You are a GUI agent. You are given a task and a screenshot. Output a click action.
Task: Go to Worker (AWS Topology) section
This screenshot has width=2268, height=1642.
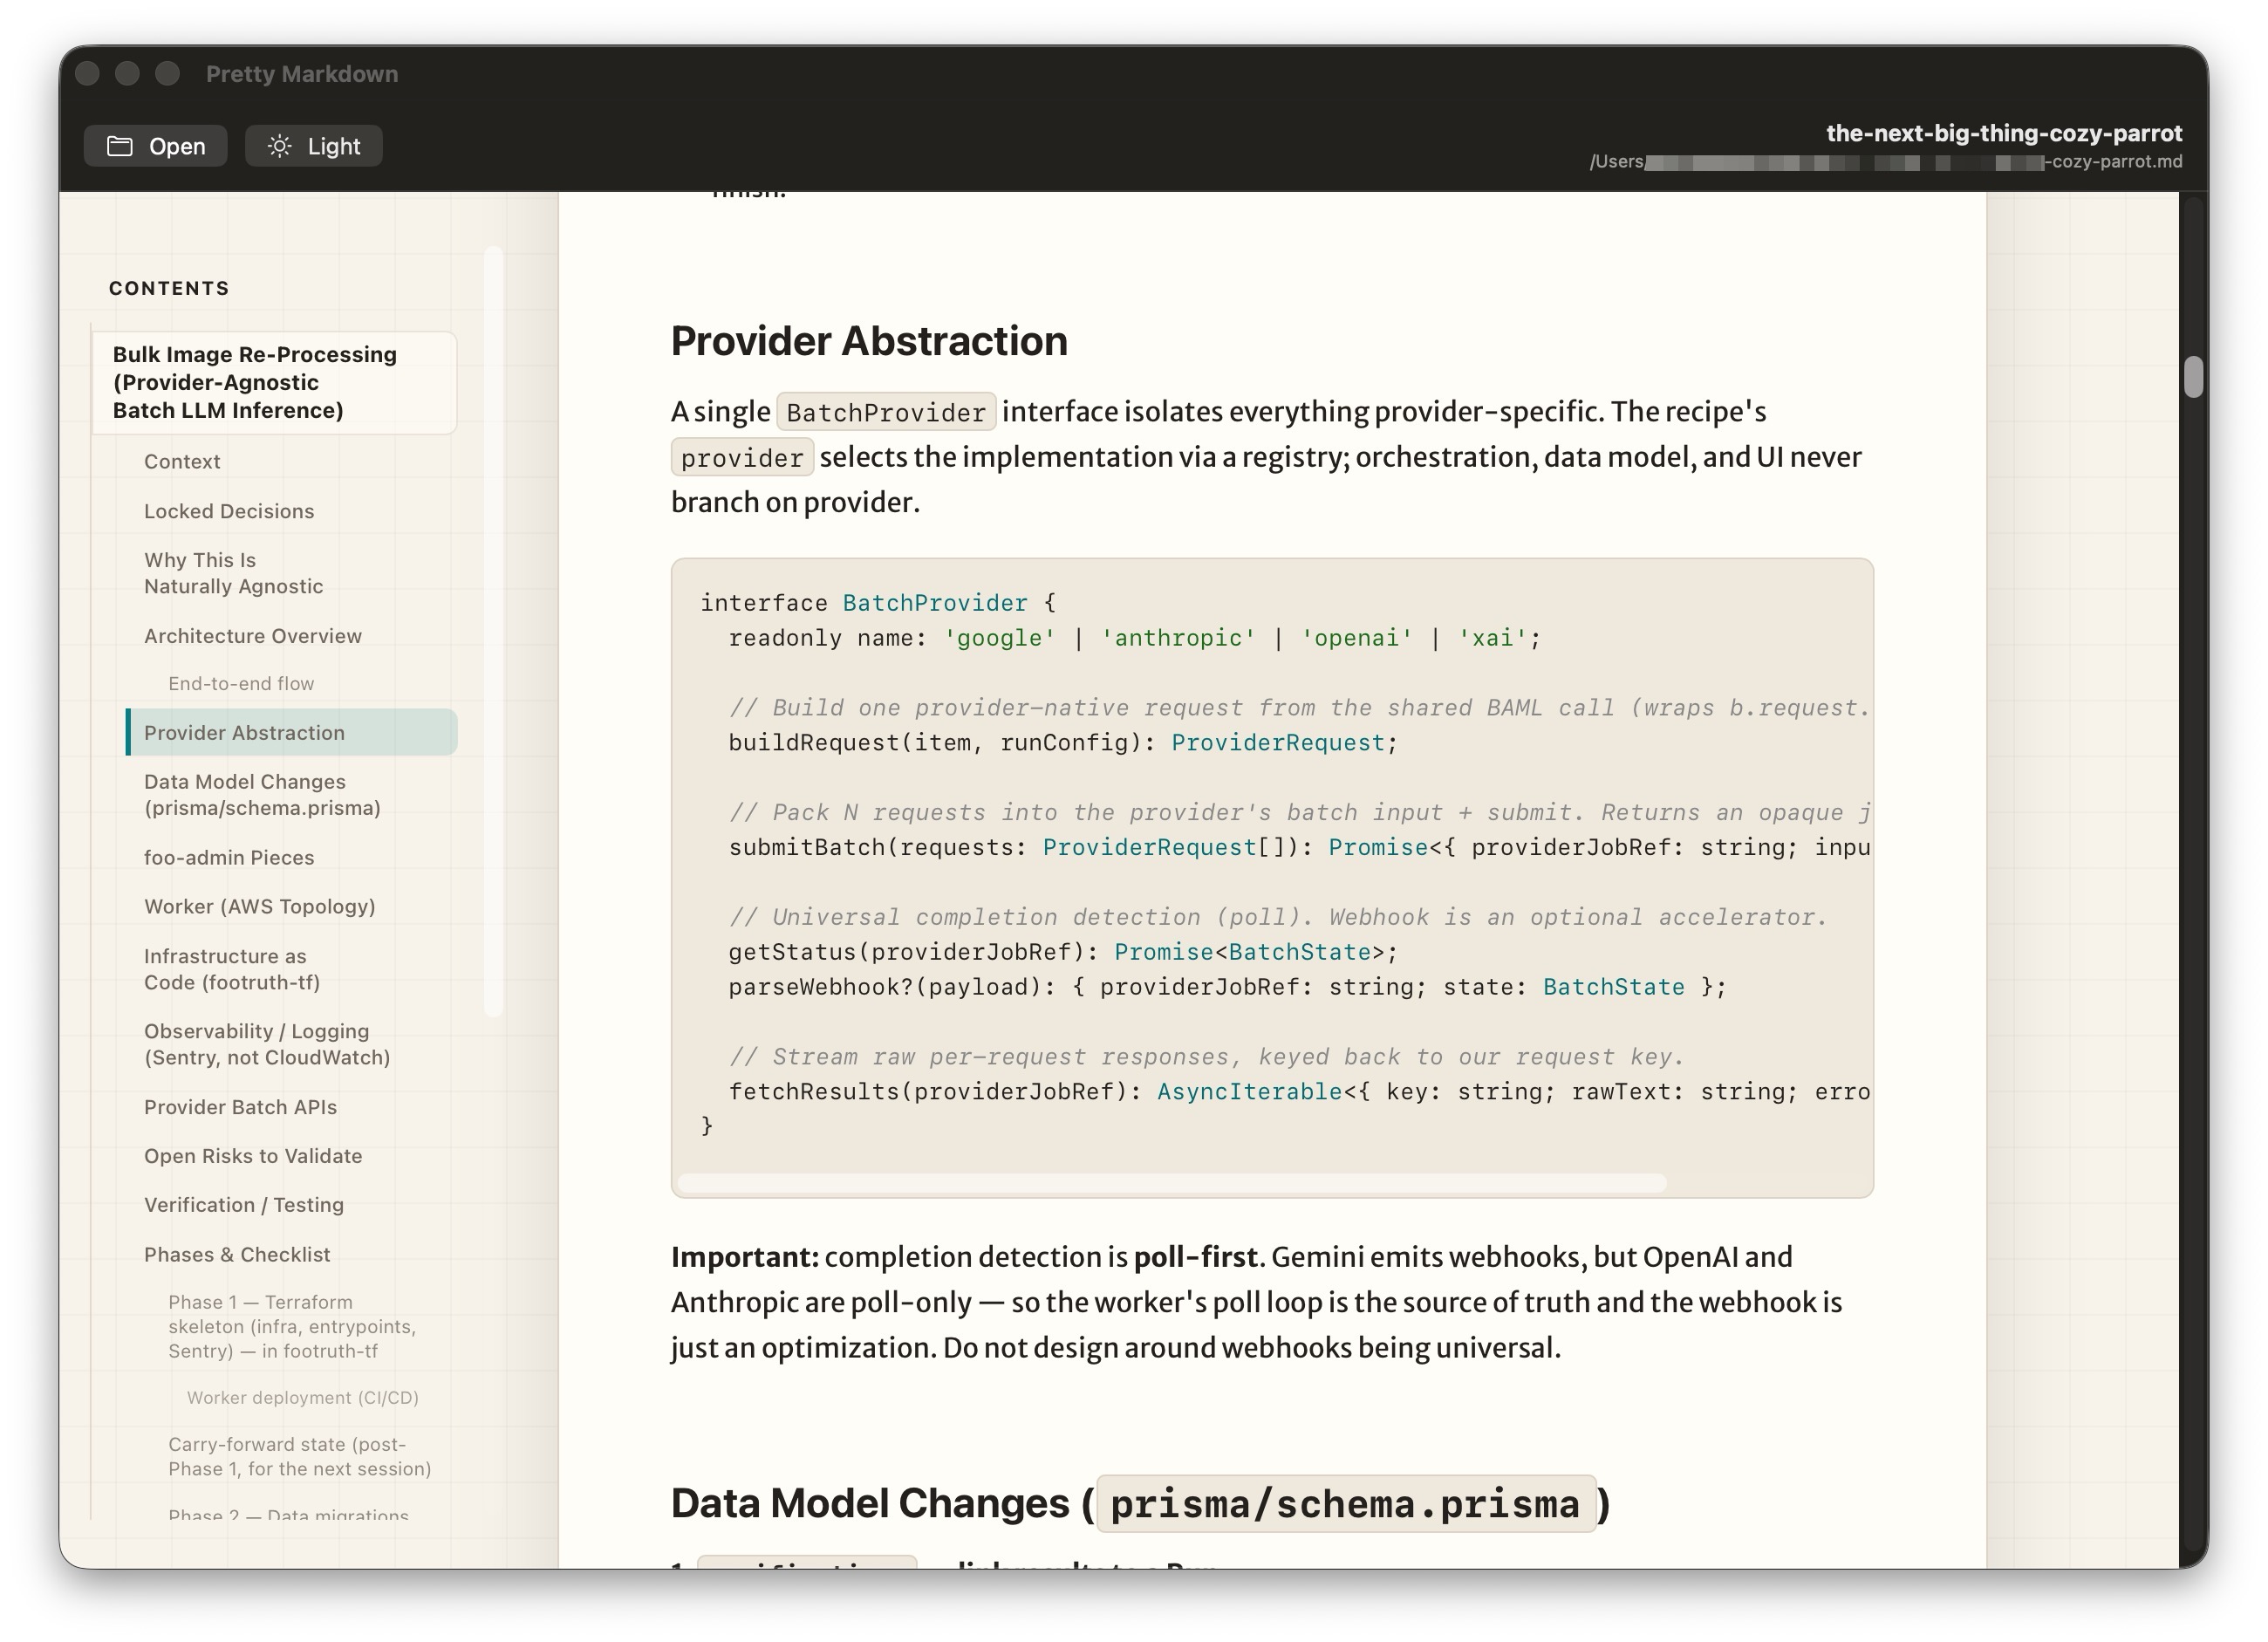coord(260,906)
